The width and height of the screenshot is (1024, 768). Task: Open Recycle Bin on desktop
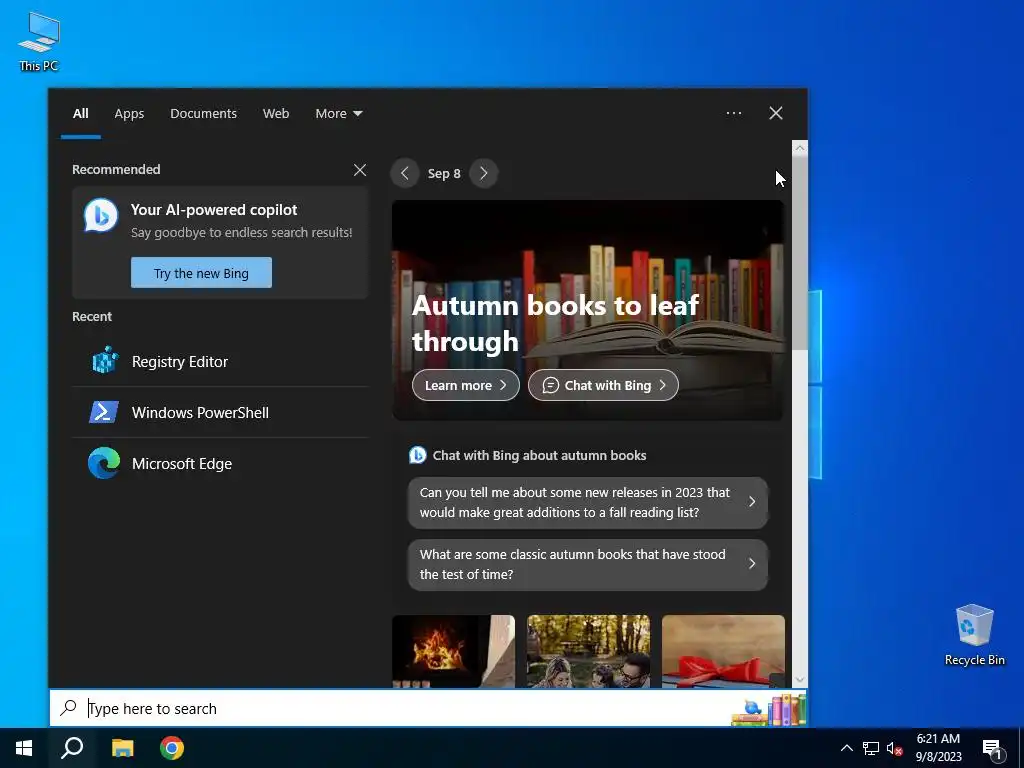[974, 635]
